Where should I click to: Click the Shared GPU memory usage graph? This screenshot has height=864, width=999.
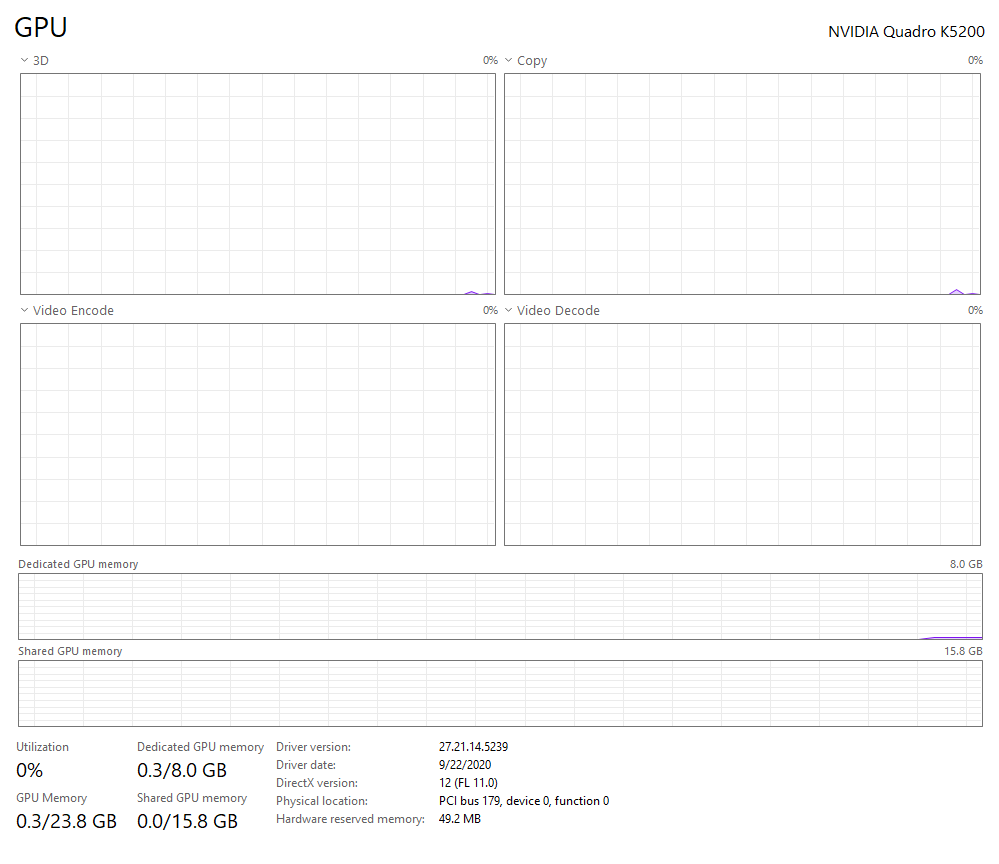(500, 693)
